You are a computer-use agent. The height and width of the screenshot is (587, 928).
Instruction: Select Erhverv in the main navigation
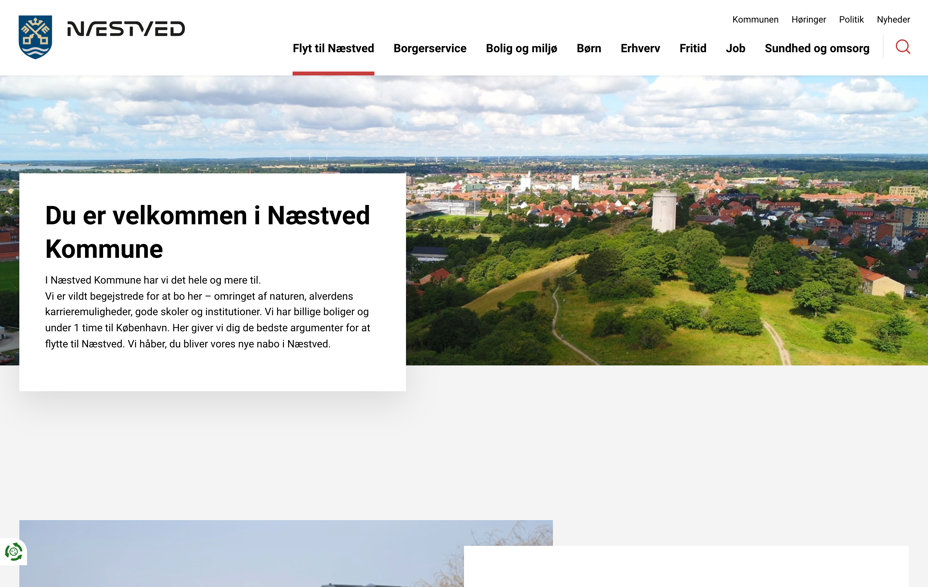pyautogui.click(x=640, y=48)
